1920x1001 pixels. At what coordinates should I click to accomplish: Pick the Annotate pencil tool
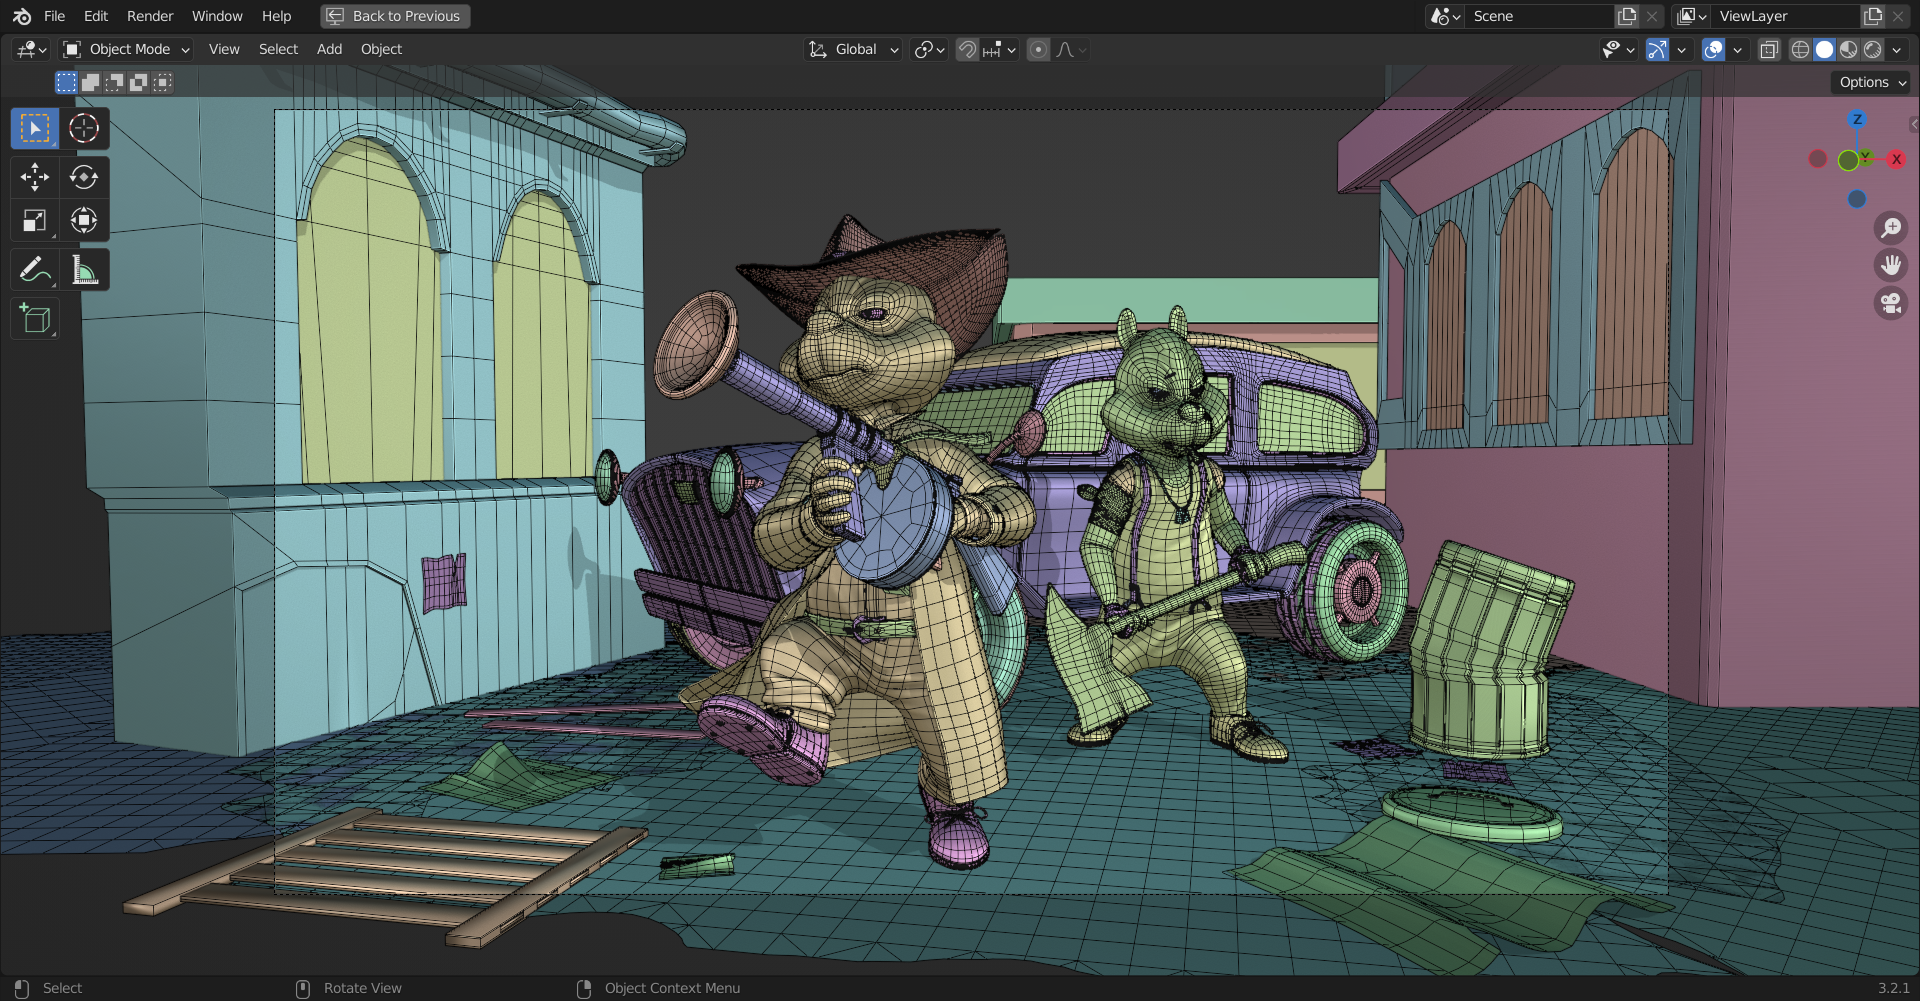[x=33, y=269]
